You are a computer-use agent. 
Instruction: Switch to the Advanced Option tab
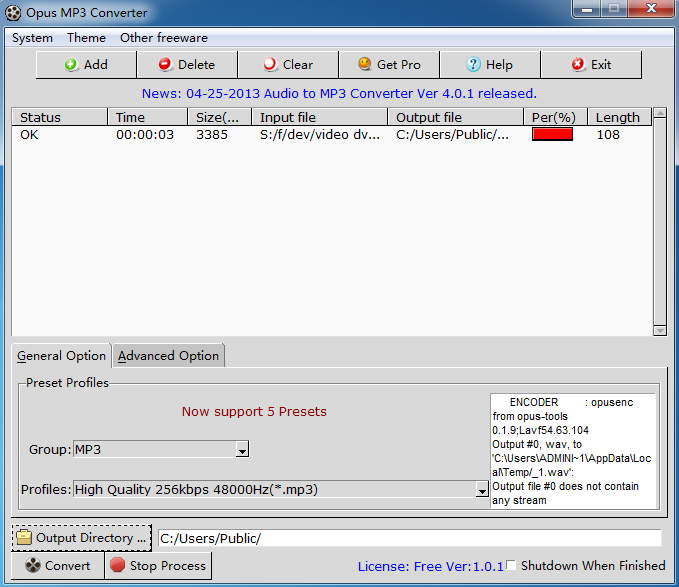(168, 356)
